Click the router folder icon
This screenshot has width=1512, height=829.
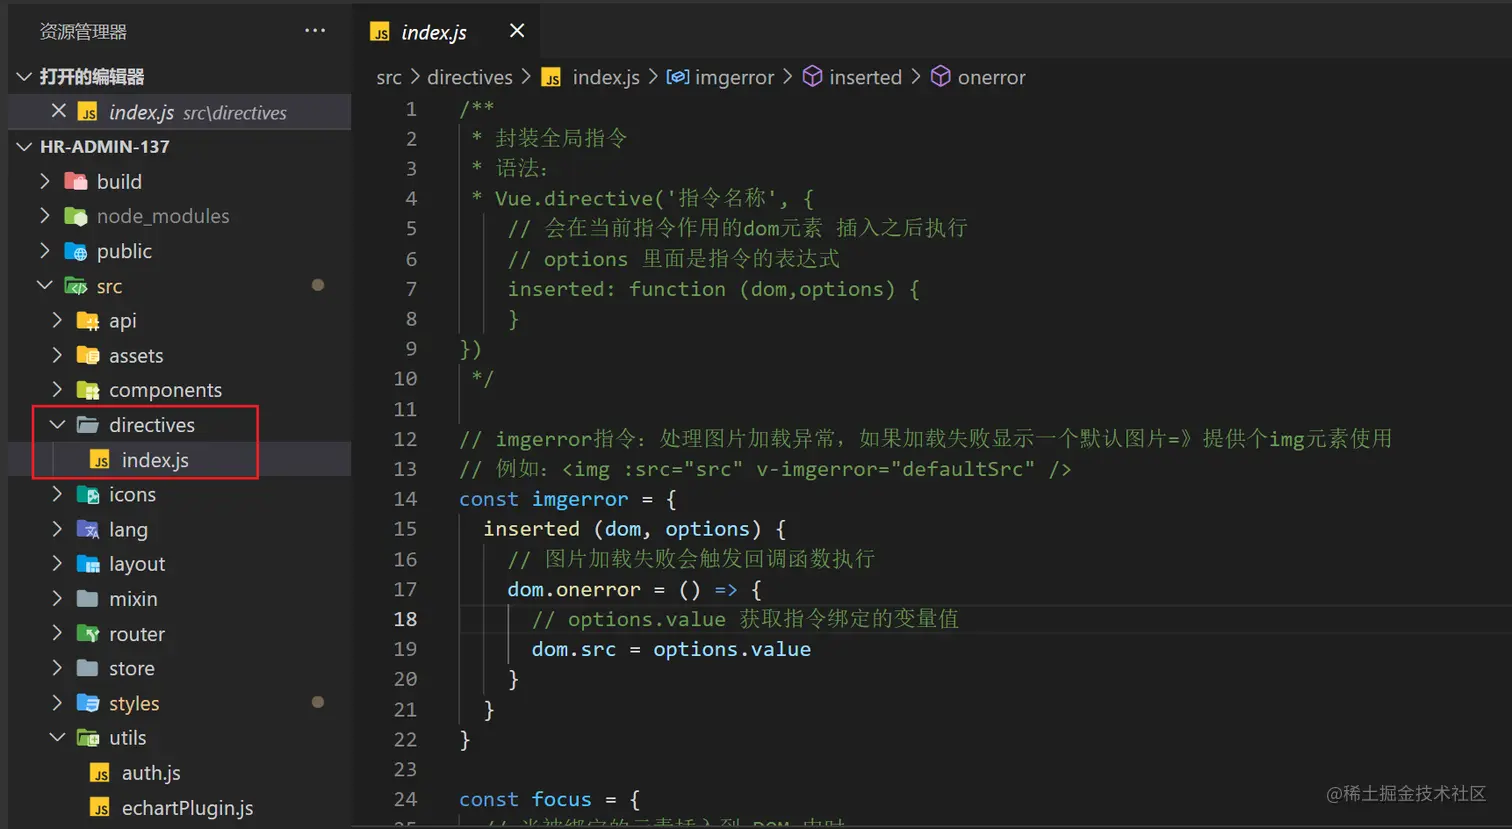pyautogui.click(x=88, y=634)
